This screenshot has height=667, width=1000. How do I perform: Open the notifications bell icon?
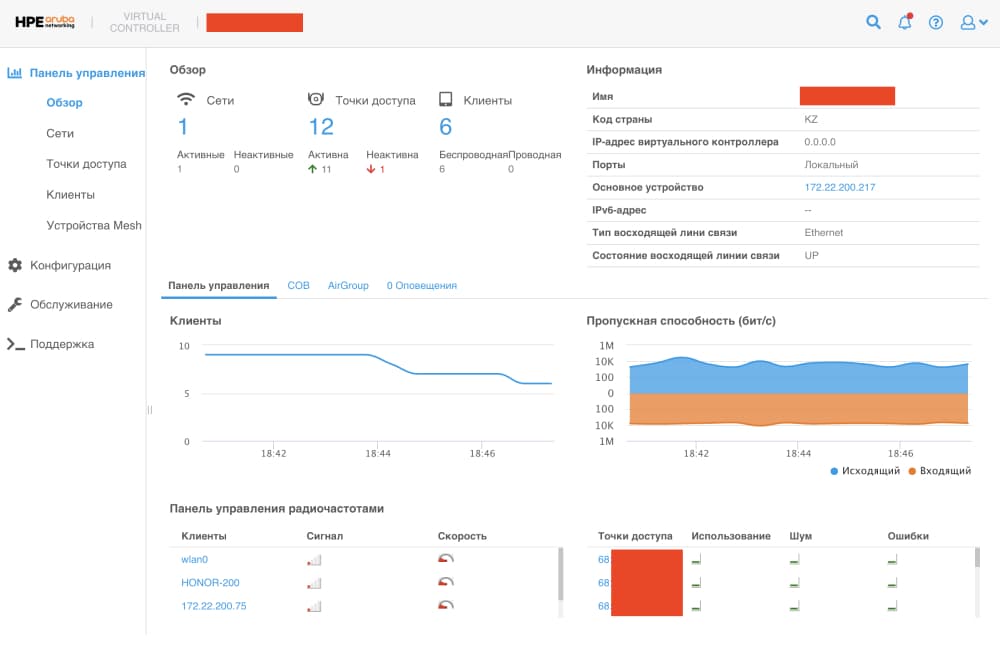pyautogui.click(x=905, y=22)
